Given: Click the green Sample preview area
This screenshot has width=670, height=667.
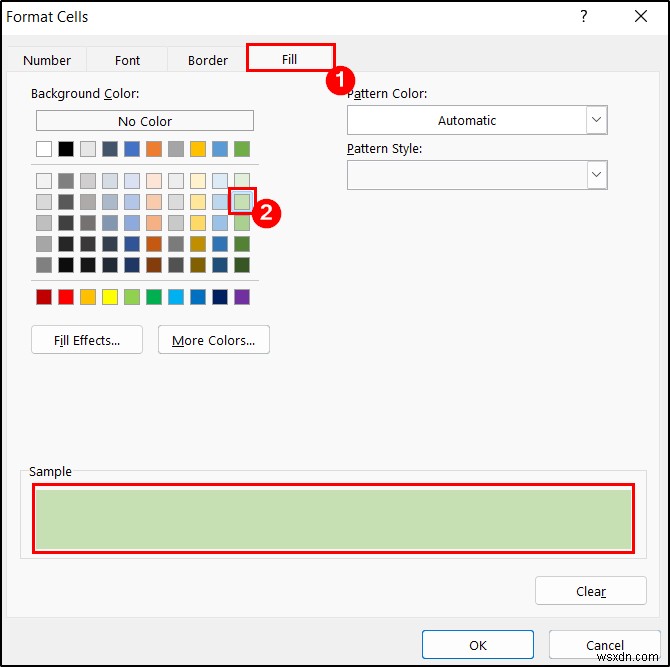Looking at the screenshot, I should tap(334, 518).
